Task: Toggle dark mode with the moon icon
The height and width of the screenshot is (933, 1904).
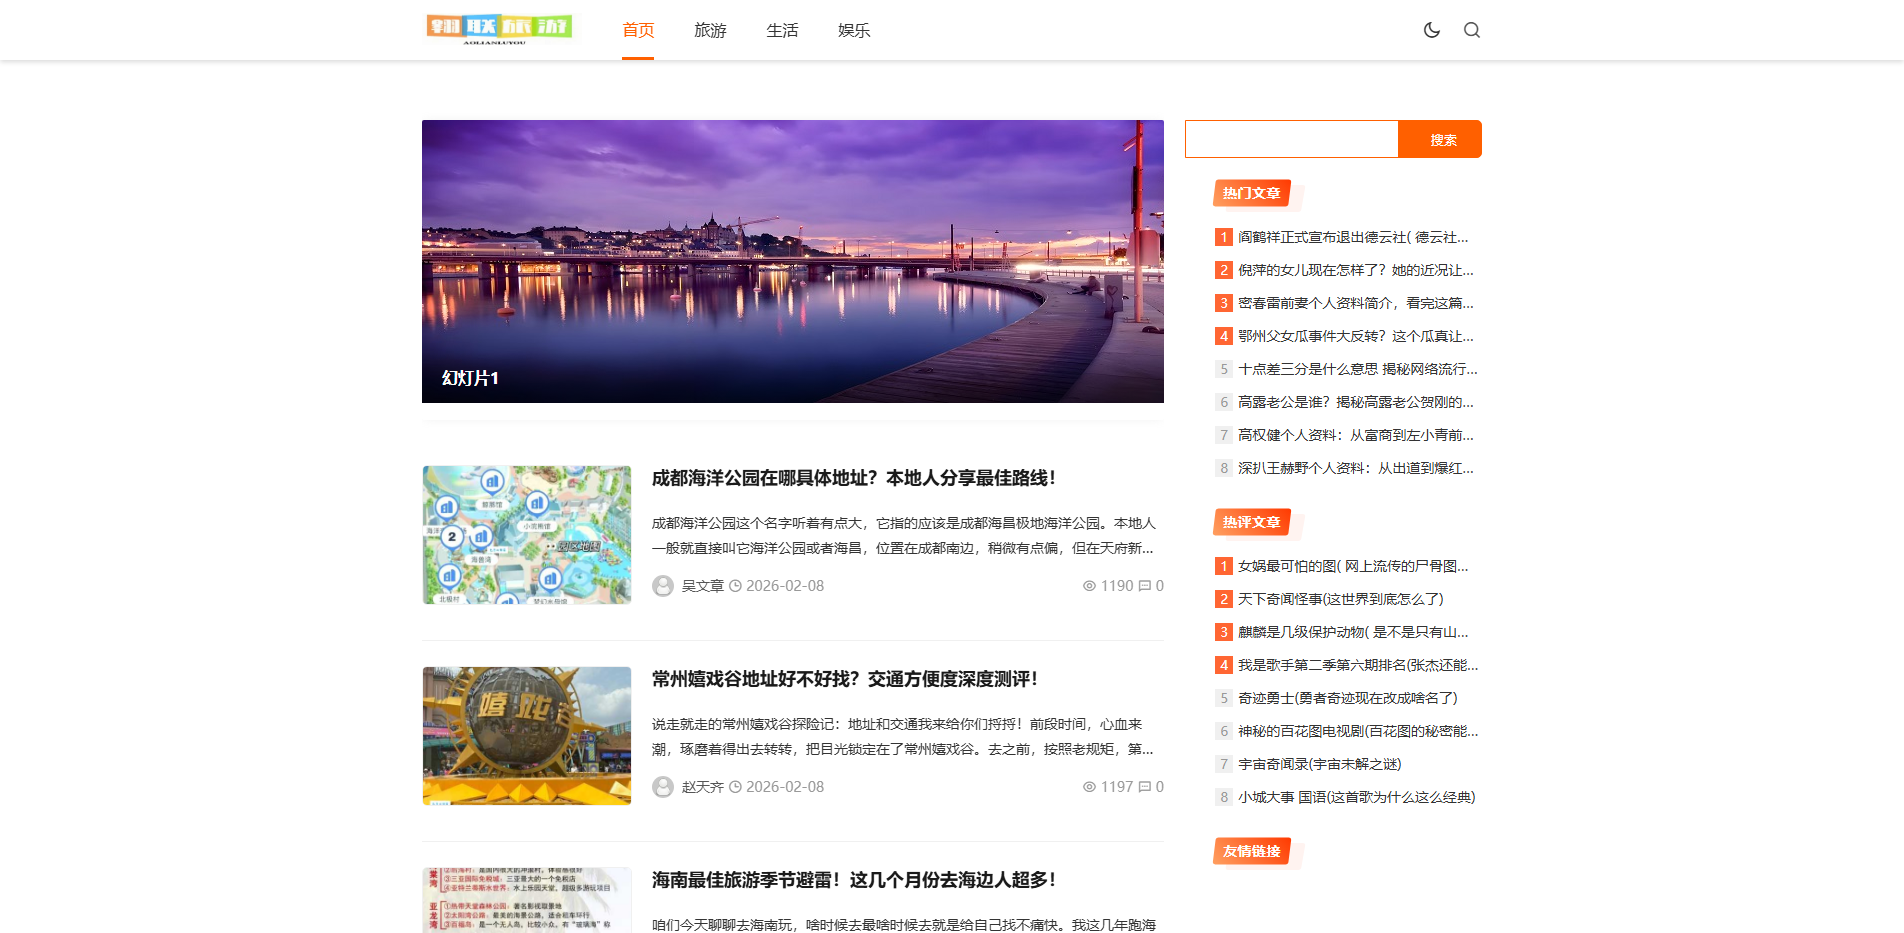Action: 1431,30
